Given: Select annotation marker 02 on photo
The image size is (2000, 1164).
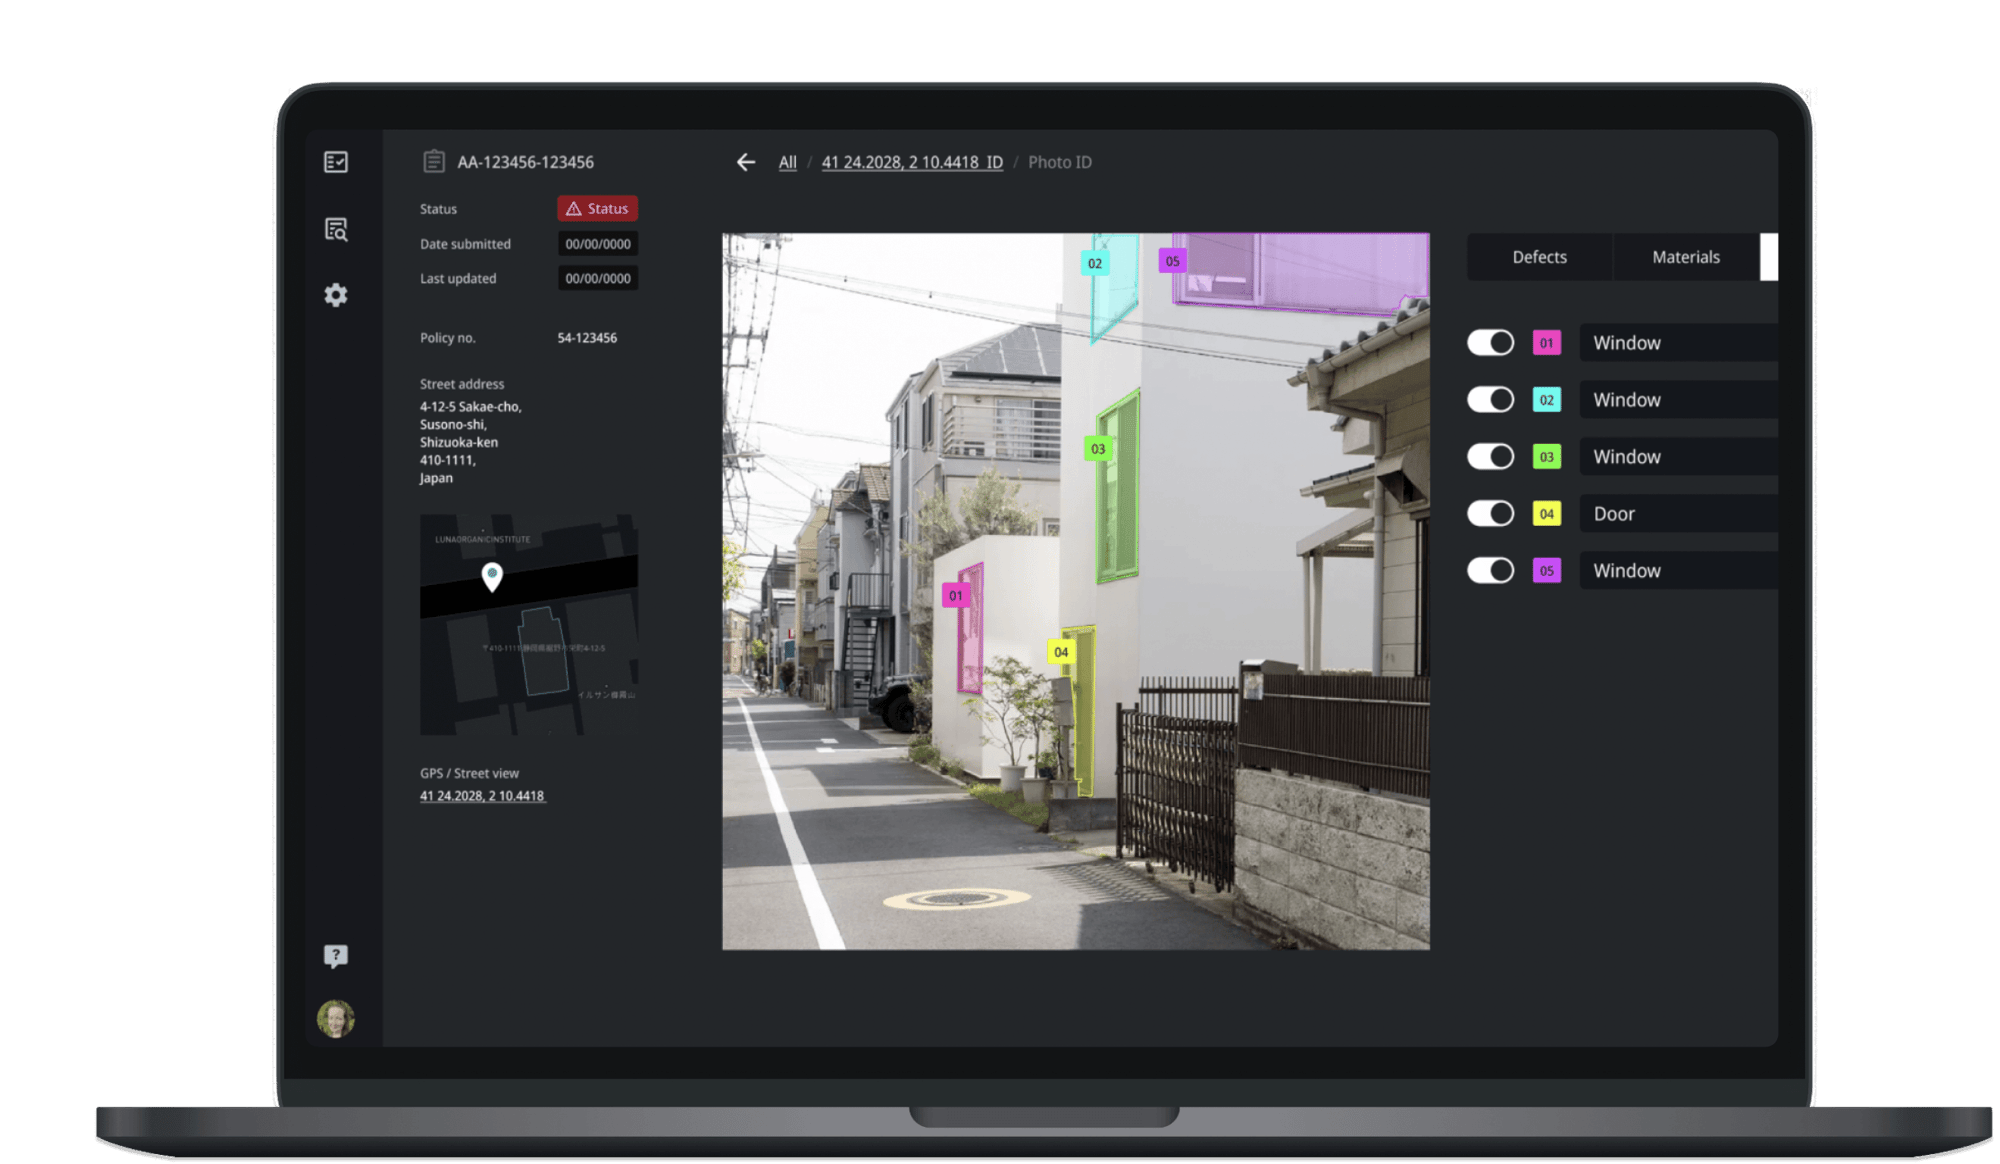Looking at the screenshot, I should (1095, 264).
